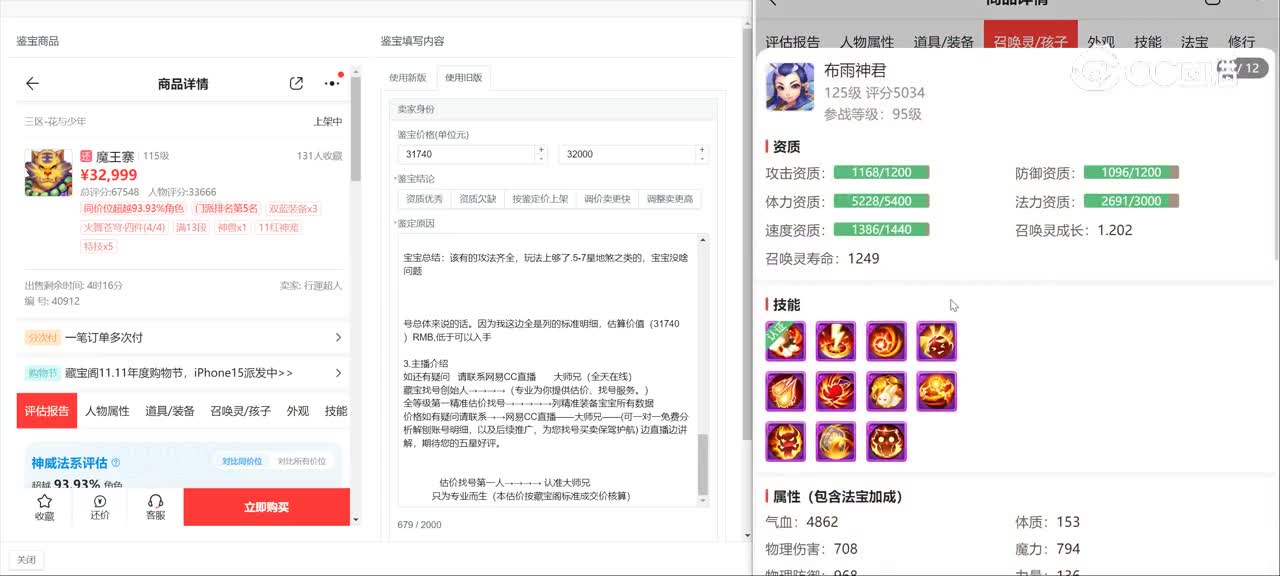This screenshot has height=576, width=1280.
Task: Click the 32000 appraisal price field
Action: tap(628, 154)
